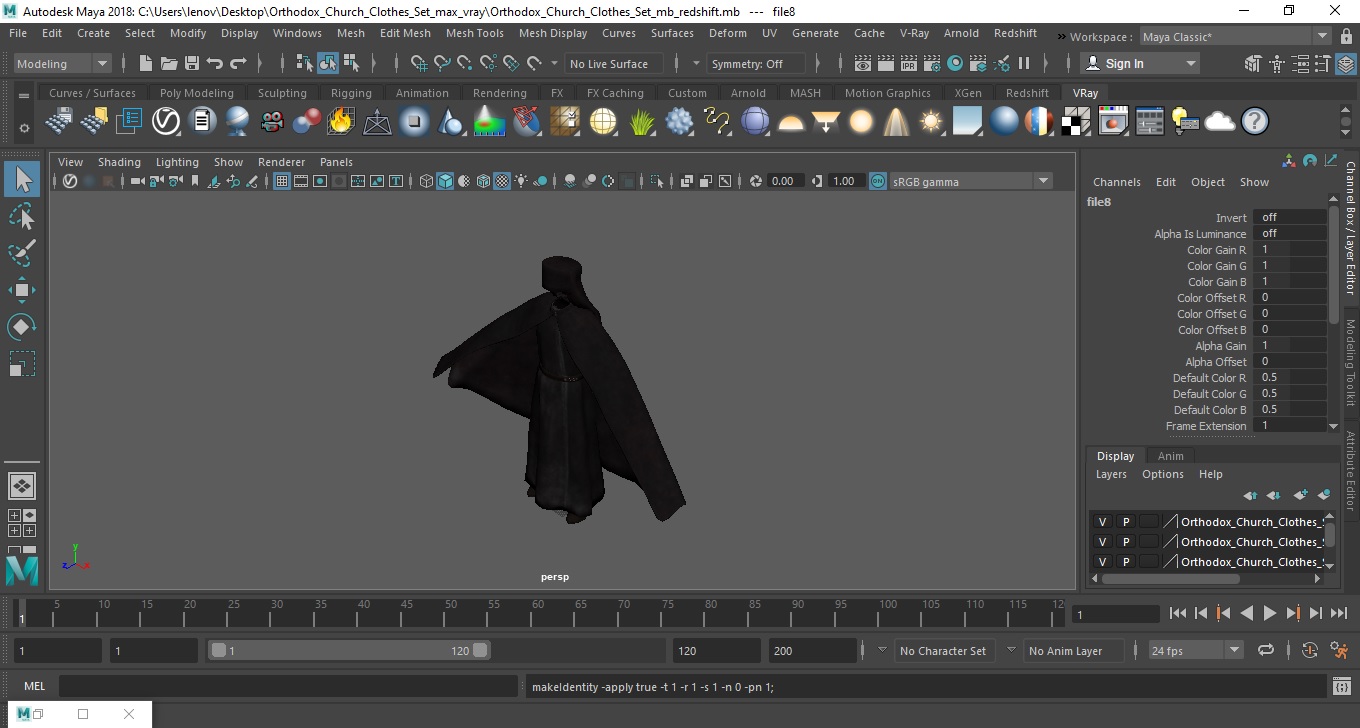Open the No Live Surface field
The width and height of the screenshot is (1360, 728).
pyautogui.click(x=612, y=63)
